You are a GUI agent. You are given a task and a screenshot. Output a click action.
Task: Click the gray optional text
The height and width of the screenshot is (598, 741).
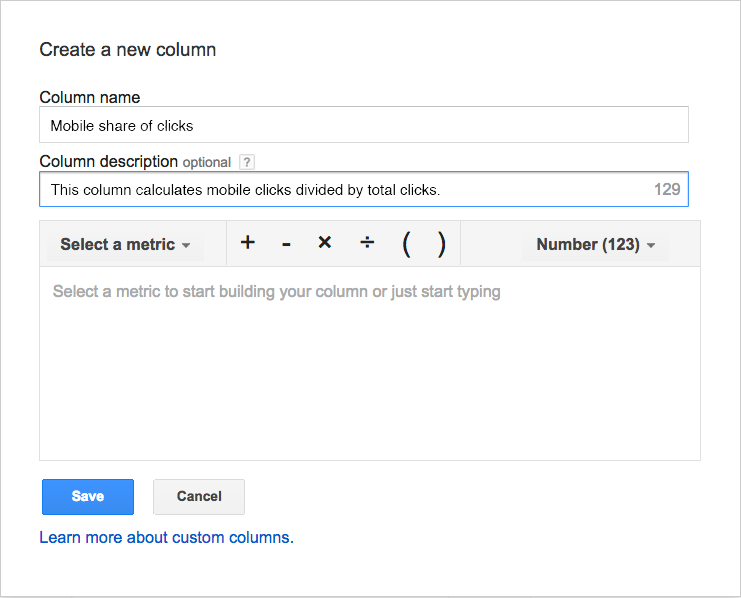[207, 162]
